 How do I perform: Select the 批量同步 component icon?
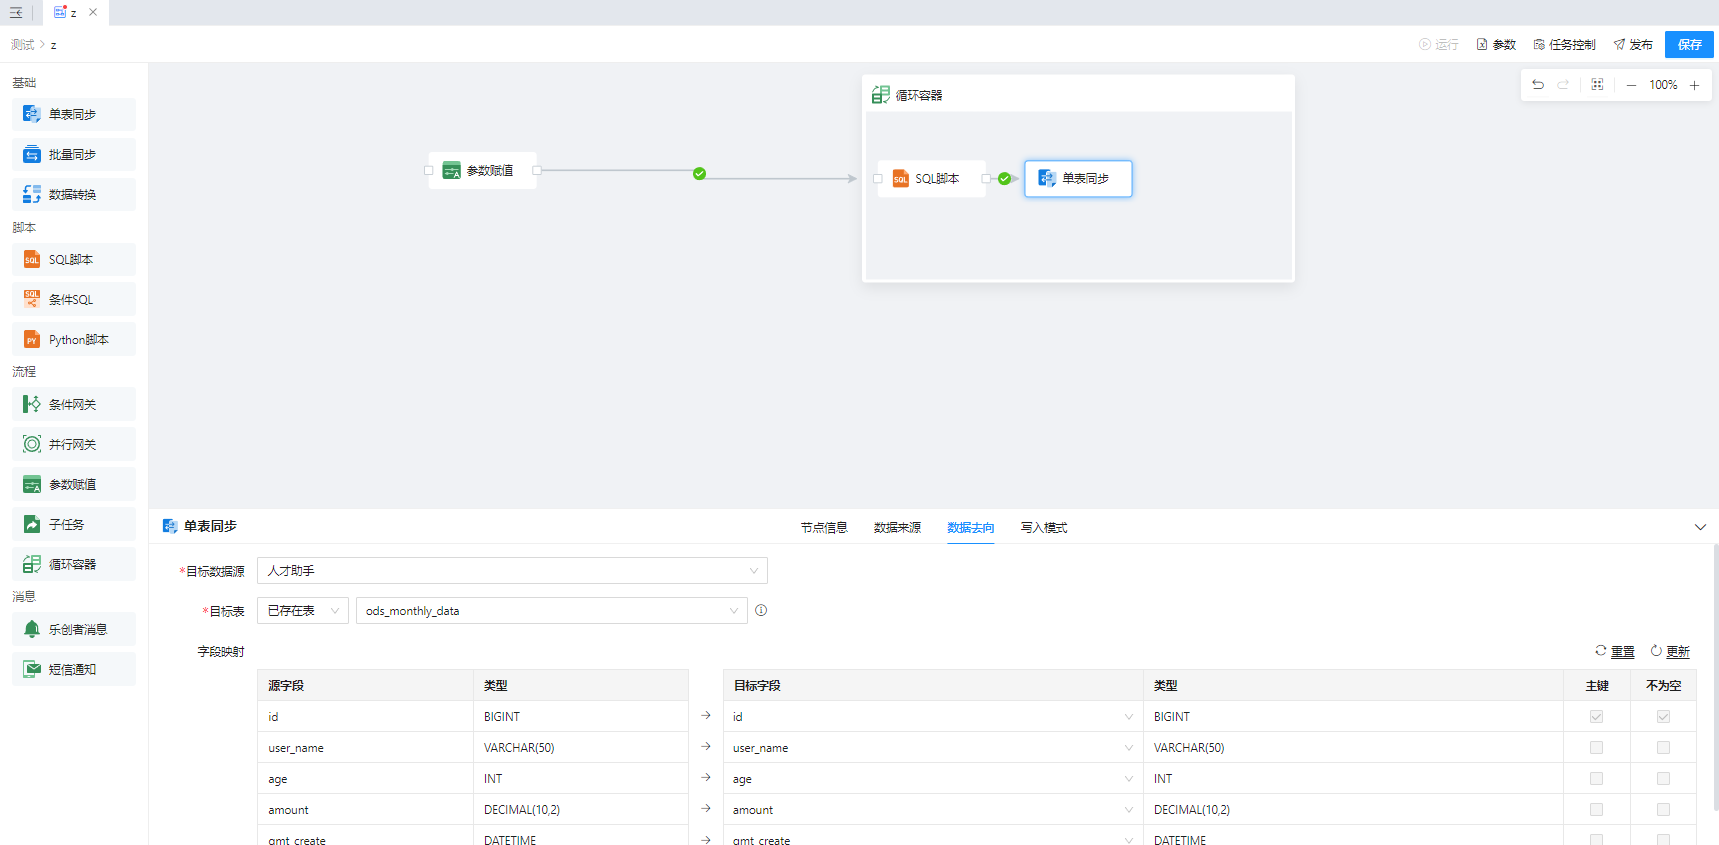(x=32, y=154)
